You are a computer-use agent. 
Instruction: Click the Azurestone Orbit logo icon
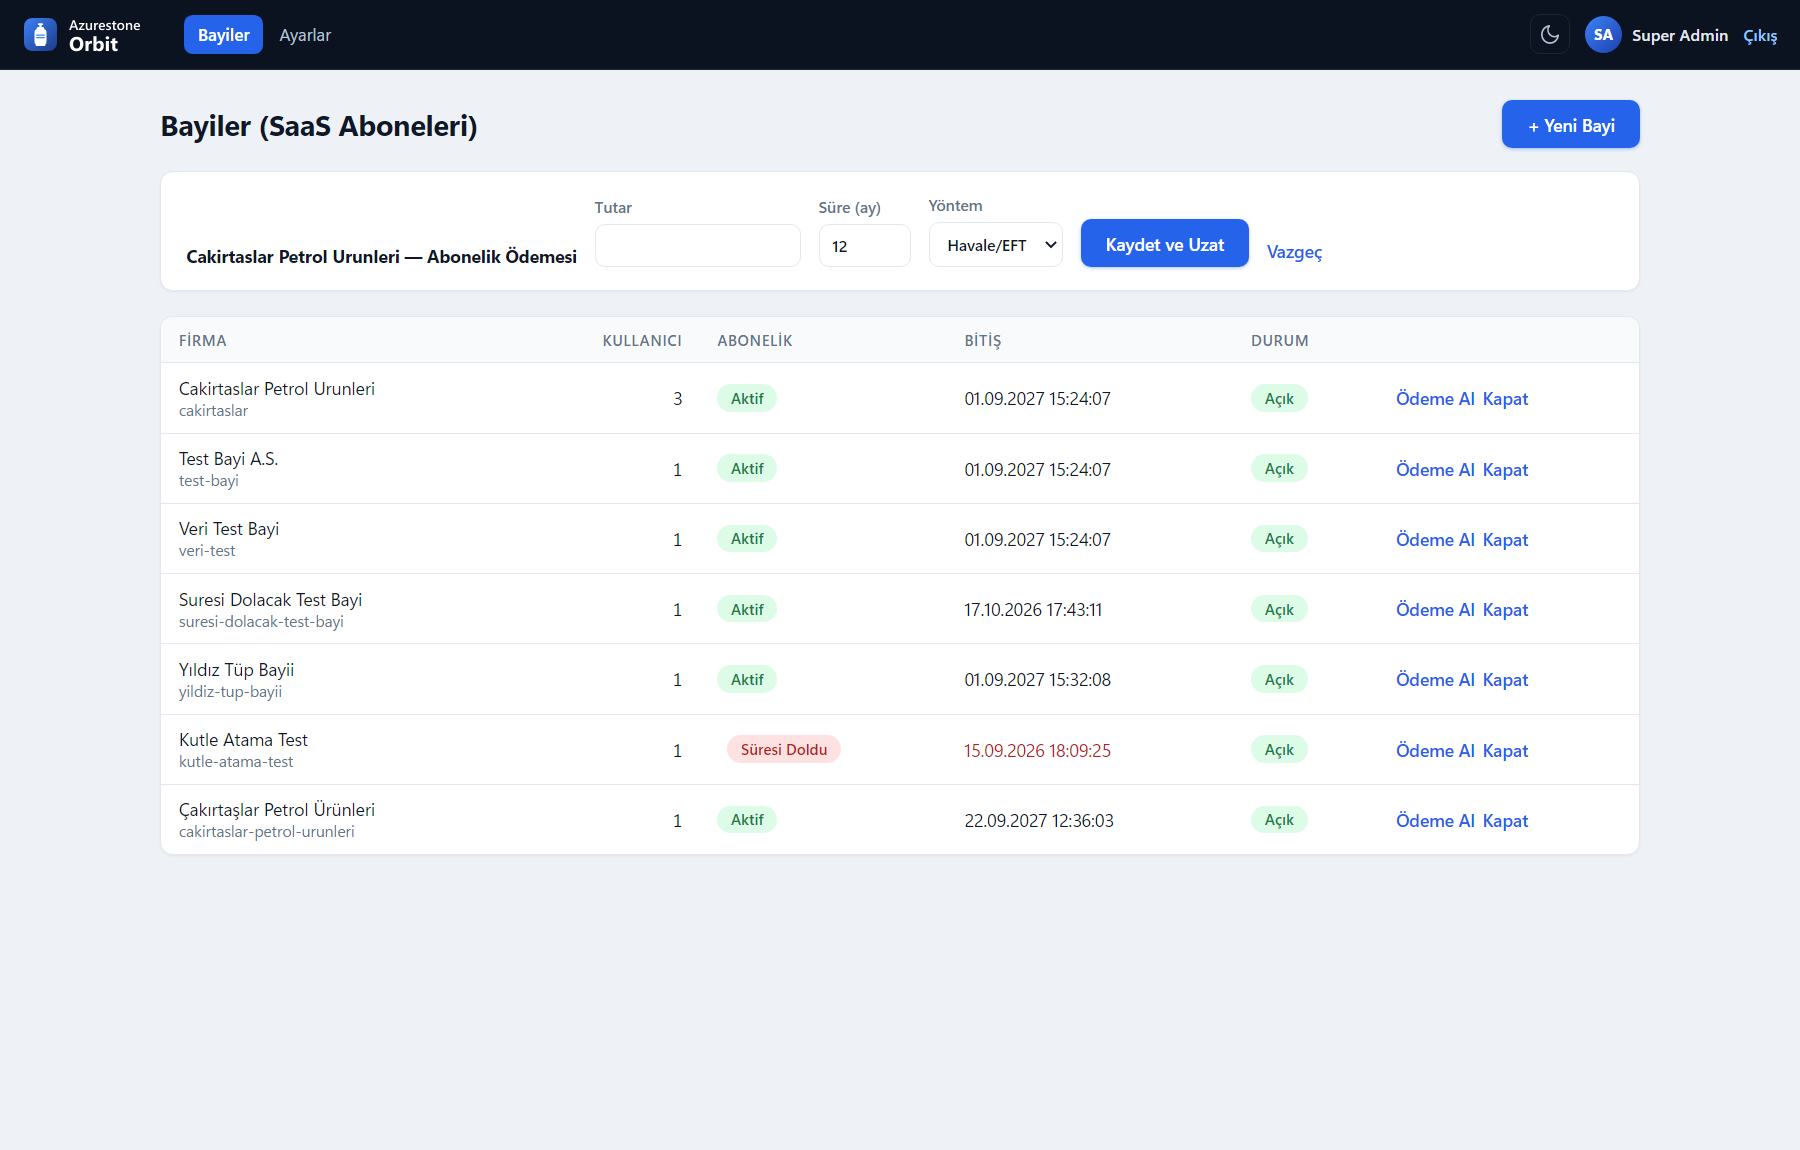[x=40, y=35]
